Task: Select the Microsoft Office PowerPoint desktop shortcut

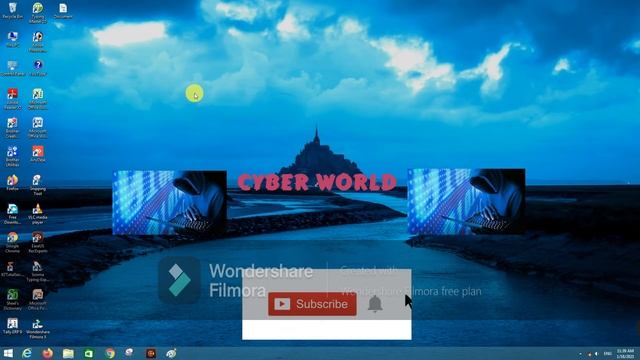Action: click(x=38, y=300)
